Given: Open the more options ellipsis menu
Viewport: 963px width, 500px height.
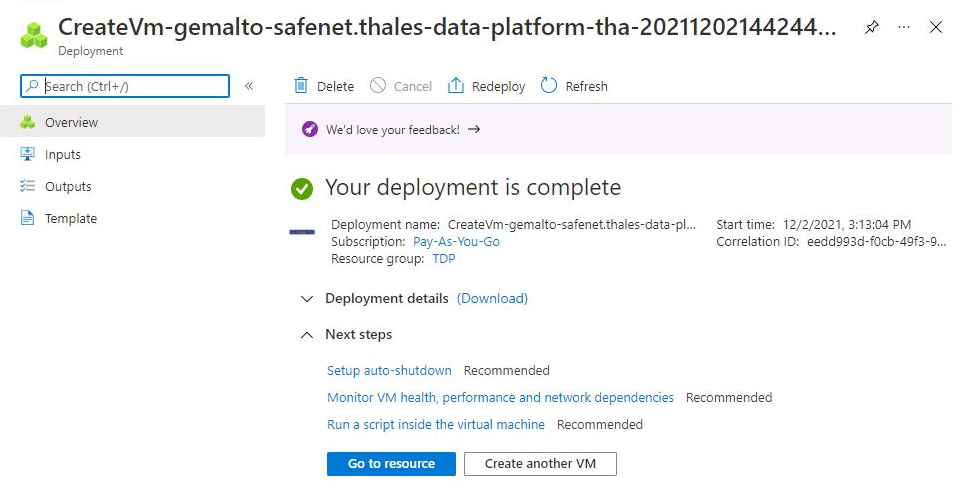Looking at the screenshot, I should coord(903,28).
